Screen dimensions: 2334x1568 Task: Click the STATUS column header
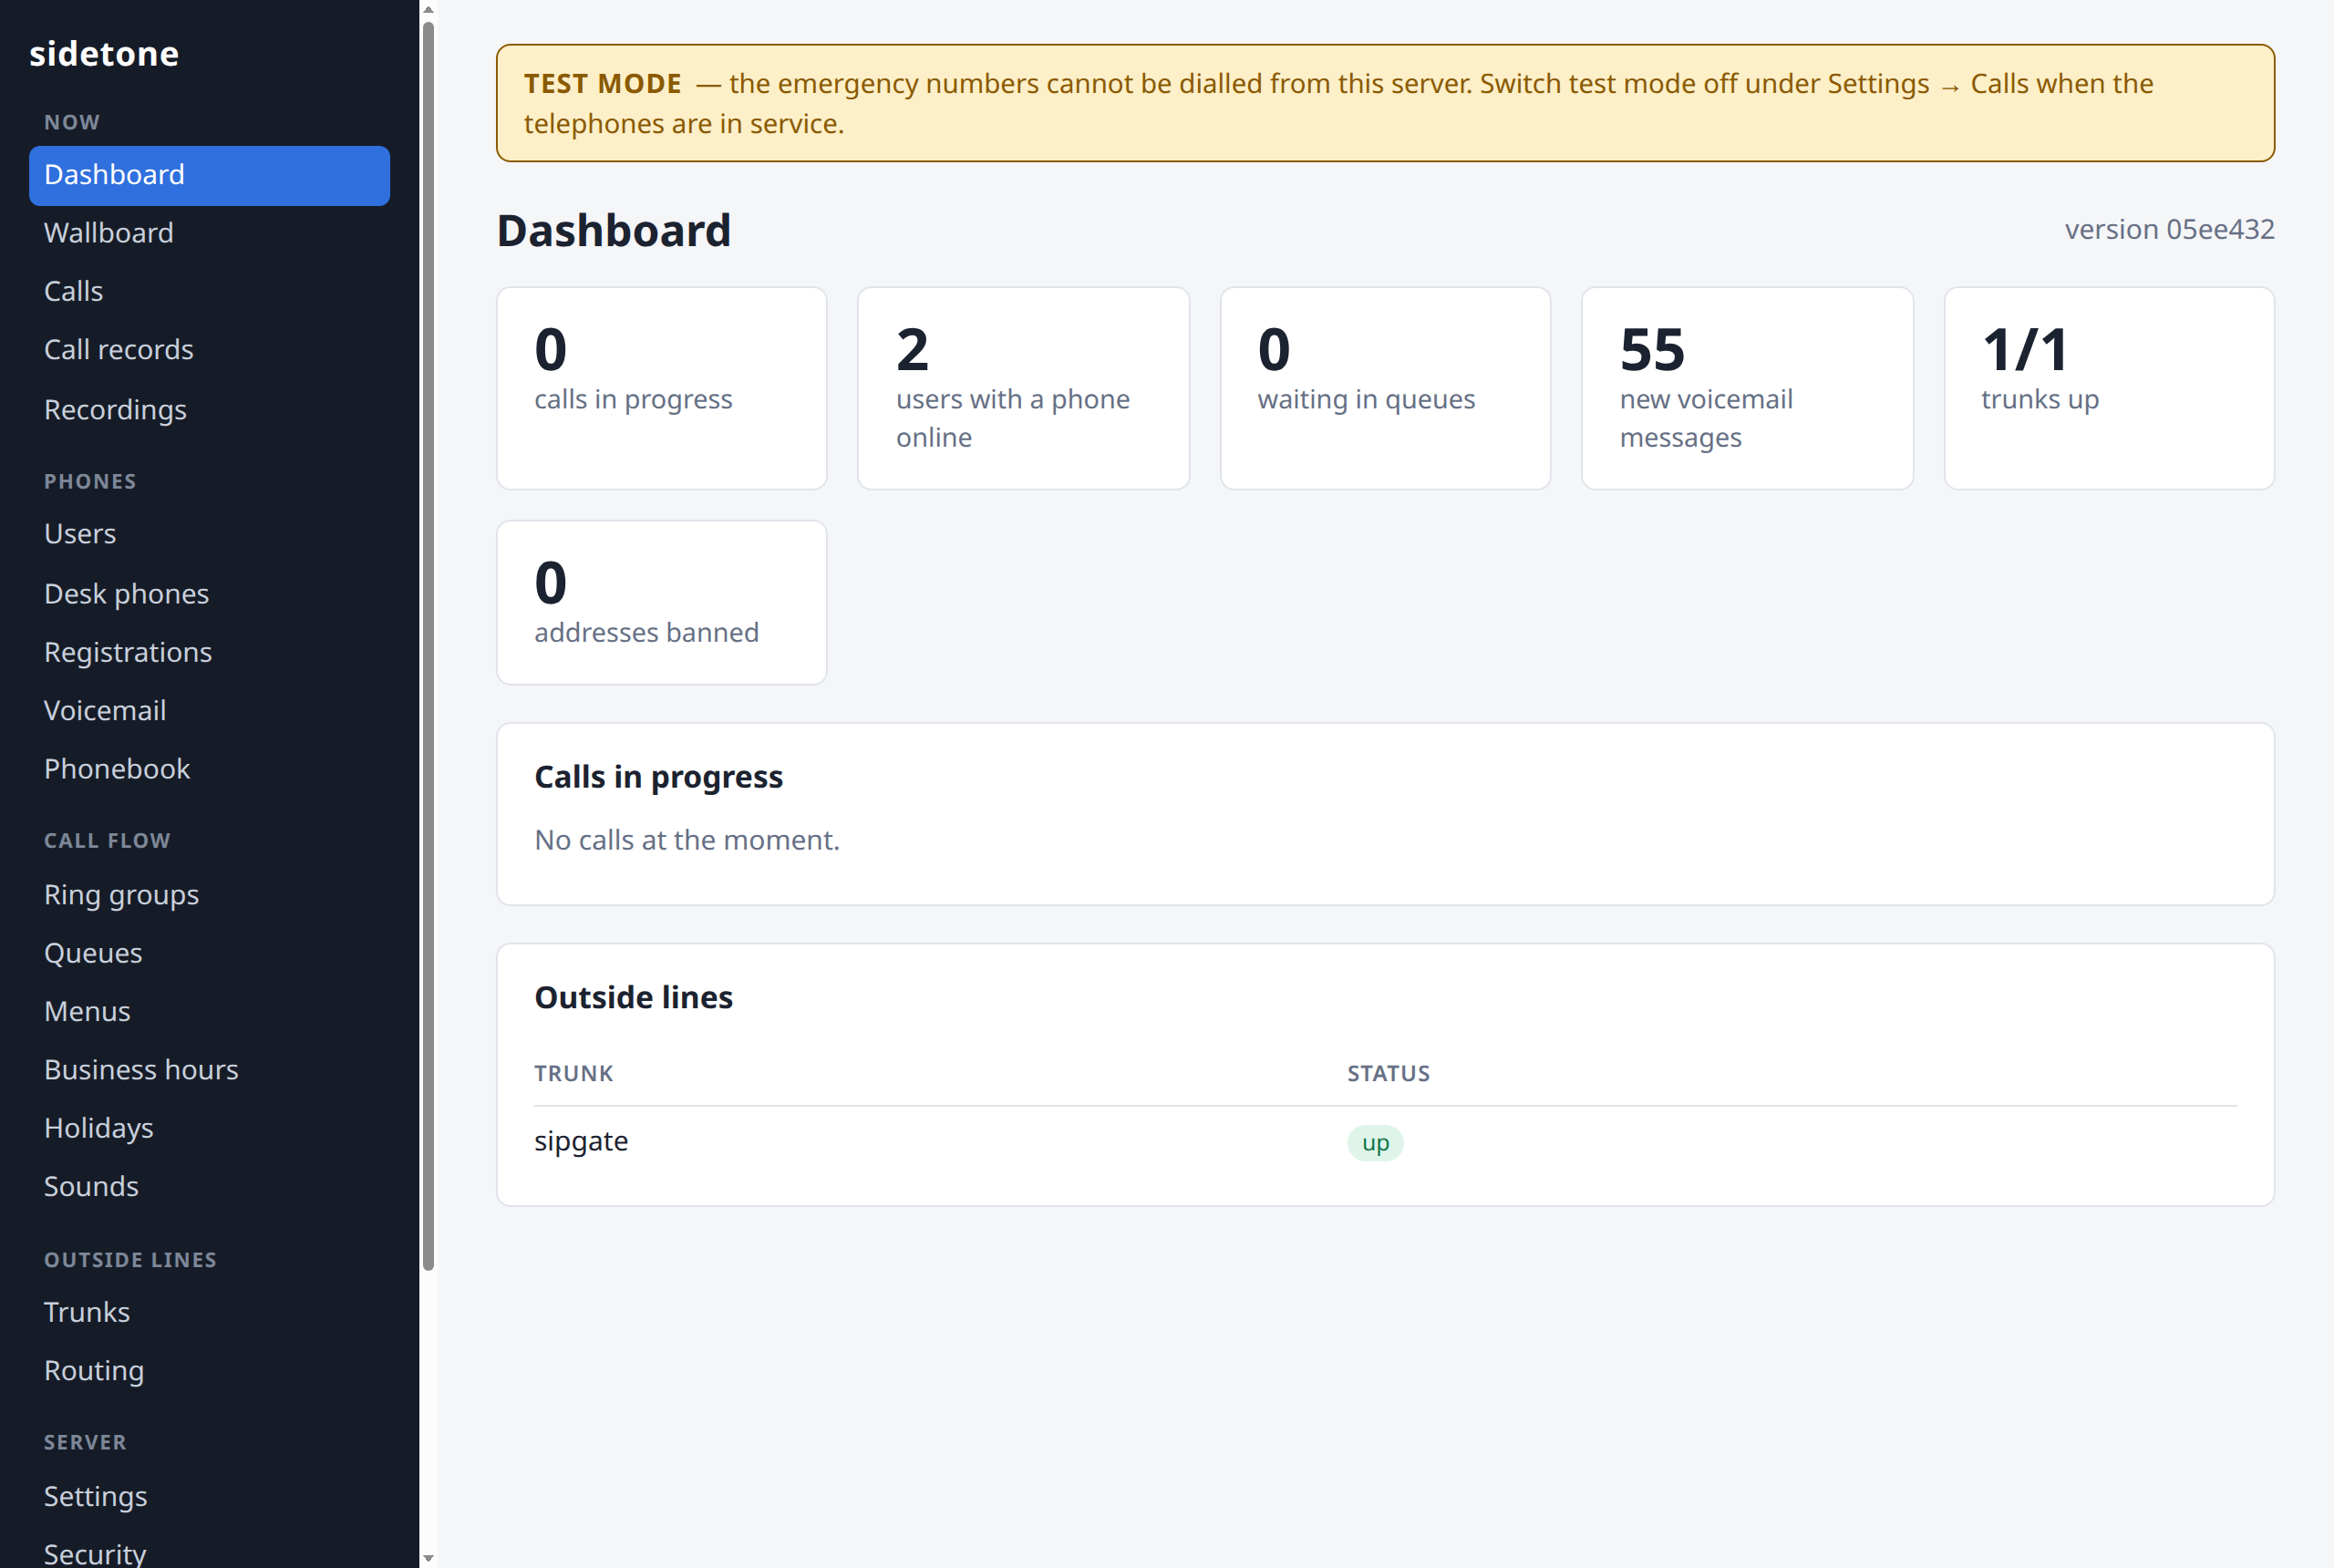pos(1388,1074)
